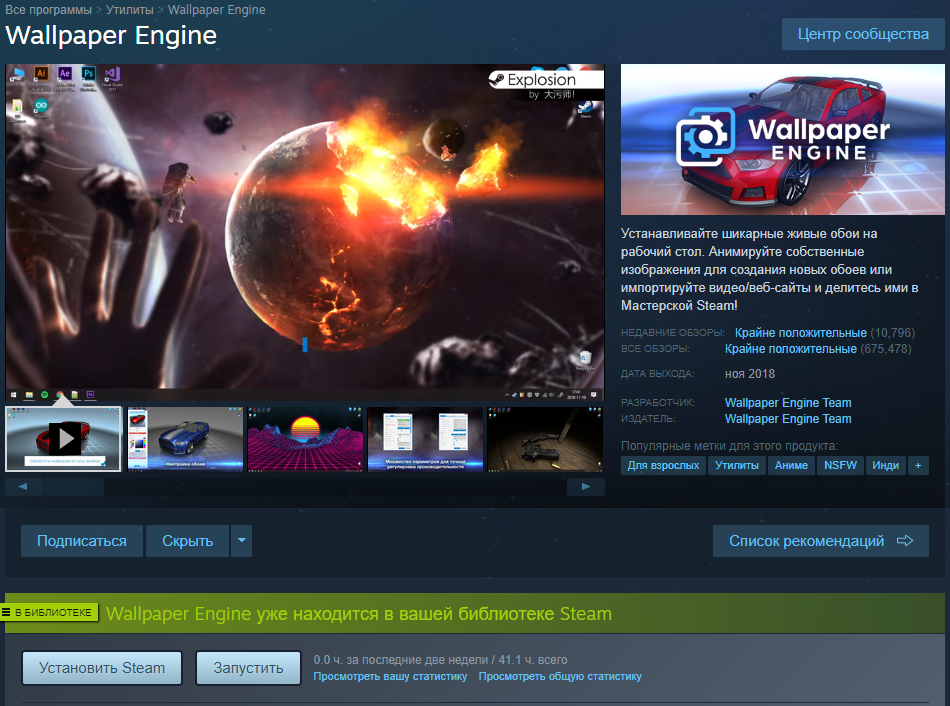Select the Инди tag
Image resolution: width=950 pixels, height=706 pixels.
pos(885,465)
